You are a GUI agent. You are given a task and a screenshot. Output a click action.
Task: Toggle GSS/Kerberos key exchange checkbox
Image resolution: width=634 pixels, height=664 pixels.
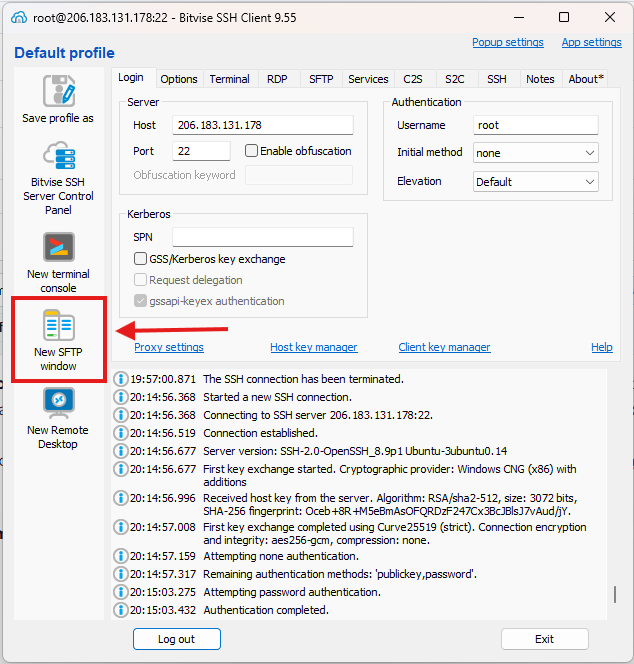(x=140, y=259)
